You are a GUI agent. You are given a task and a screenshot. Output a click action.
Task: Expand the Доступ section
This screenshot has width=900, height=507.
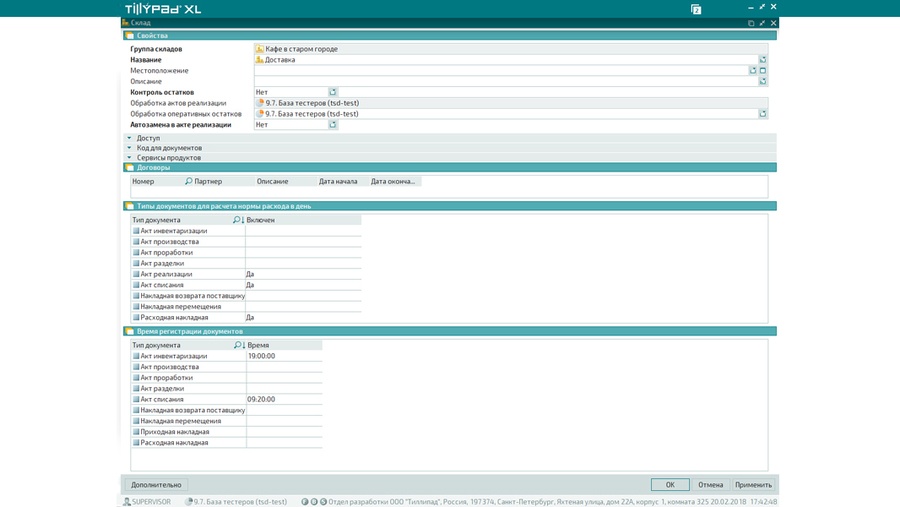[129, 138]
